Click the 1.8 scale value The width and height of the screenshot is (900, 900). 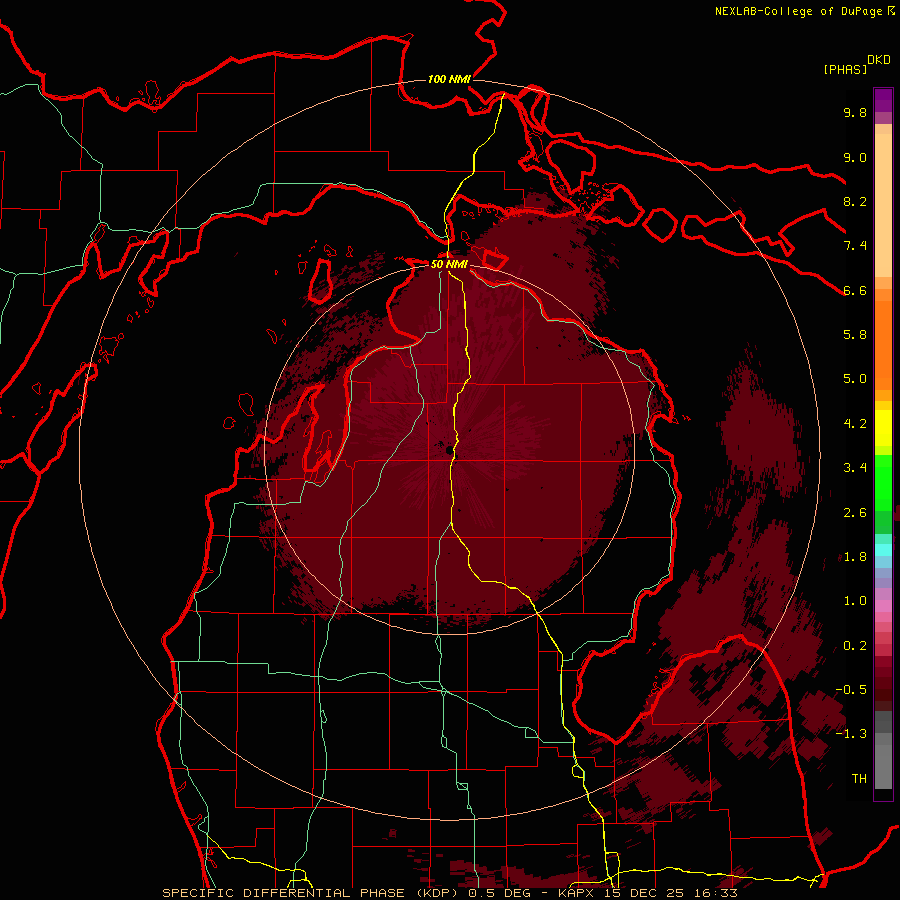click(x=855, y=557)
